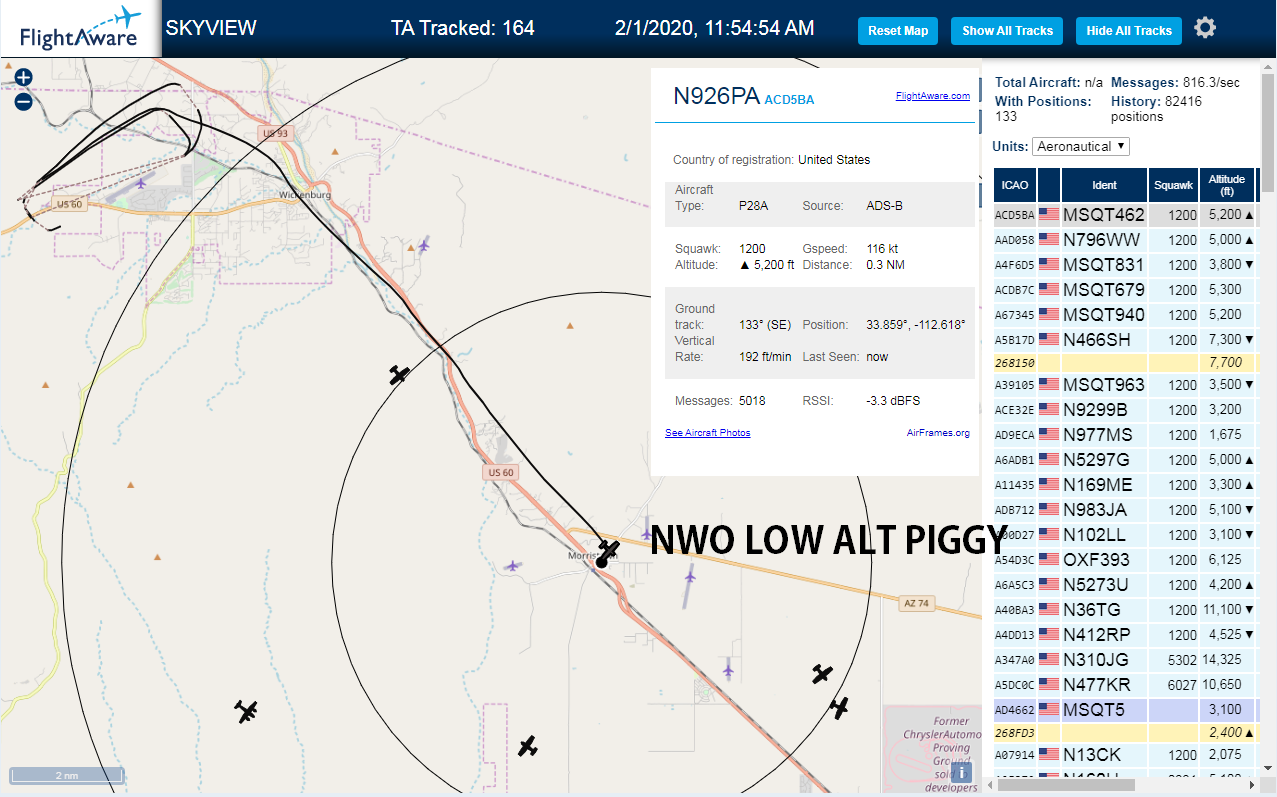
Task: Click the US flag in MSQT5 row
Action: pos(1049,710)
